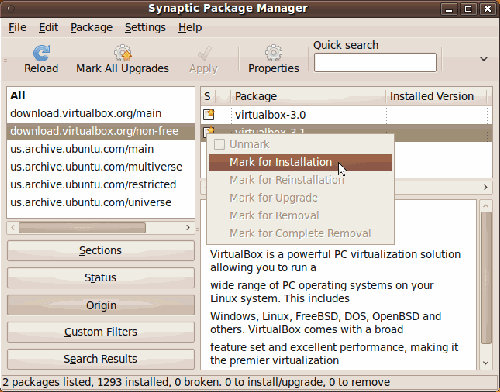Tick the Unmark checkbox in context menu

tap(219, 144)
